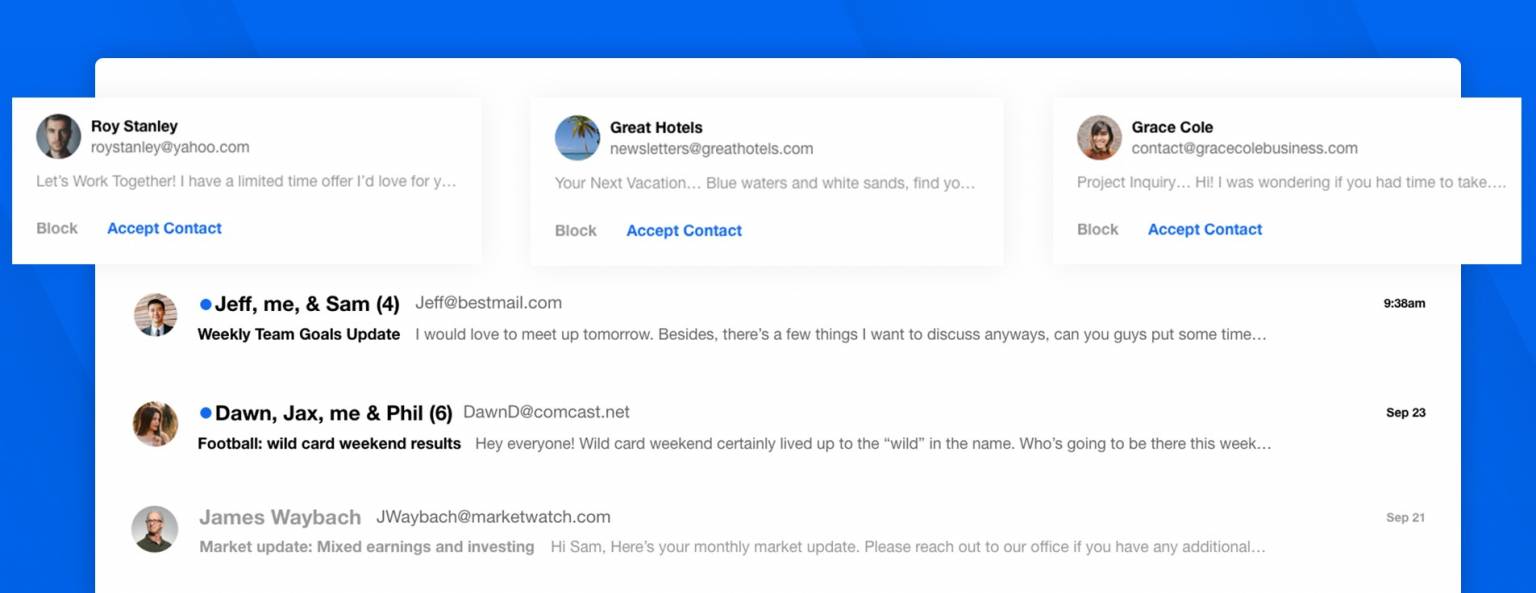Block Grace Cole
Screen dimensions: 1536x593
pyautogui.click(x=1098, y=229)
